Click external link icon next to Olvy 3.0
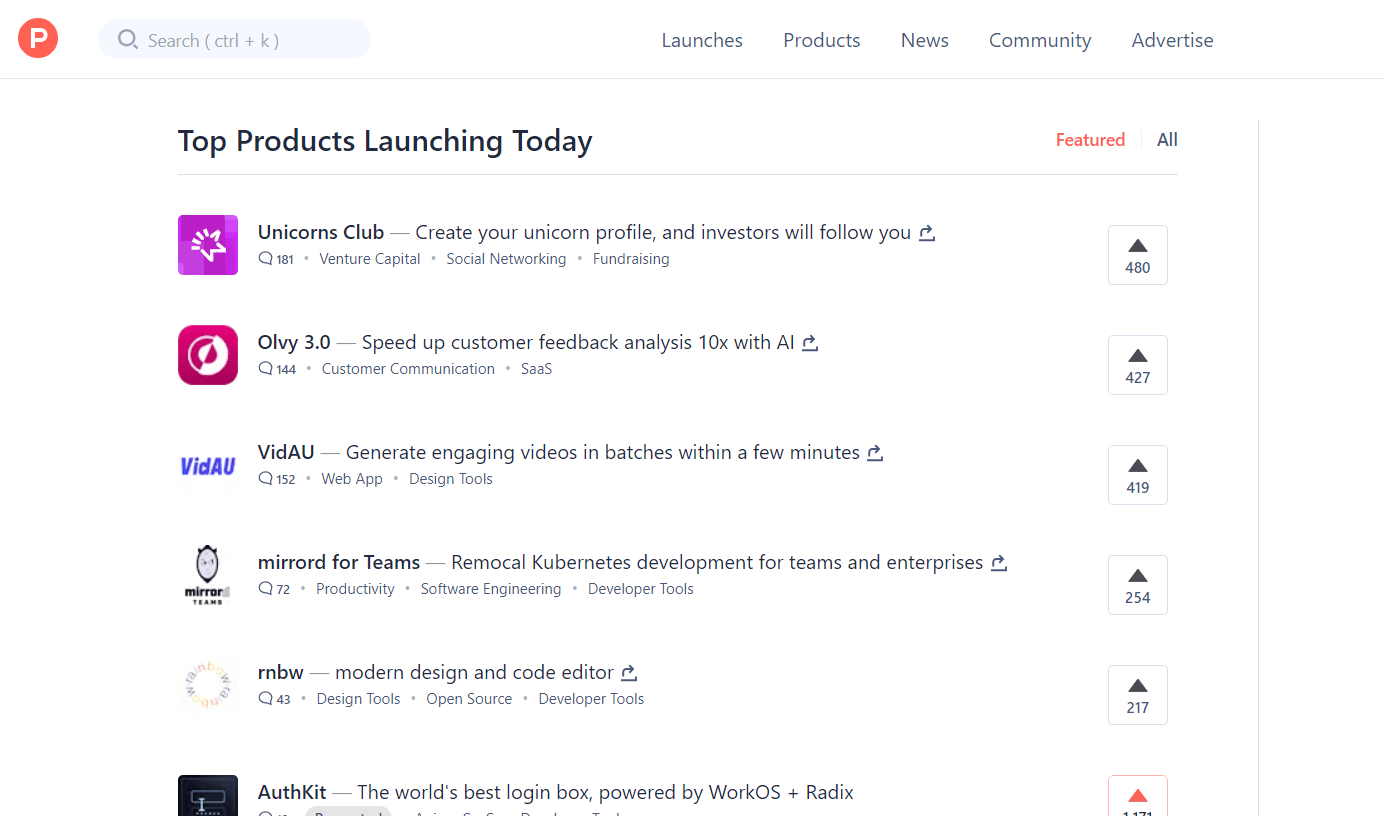 point(811,343)
